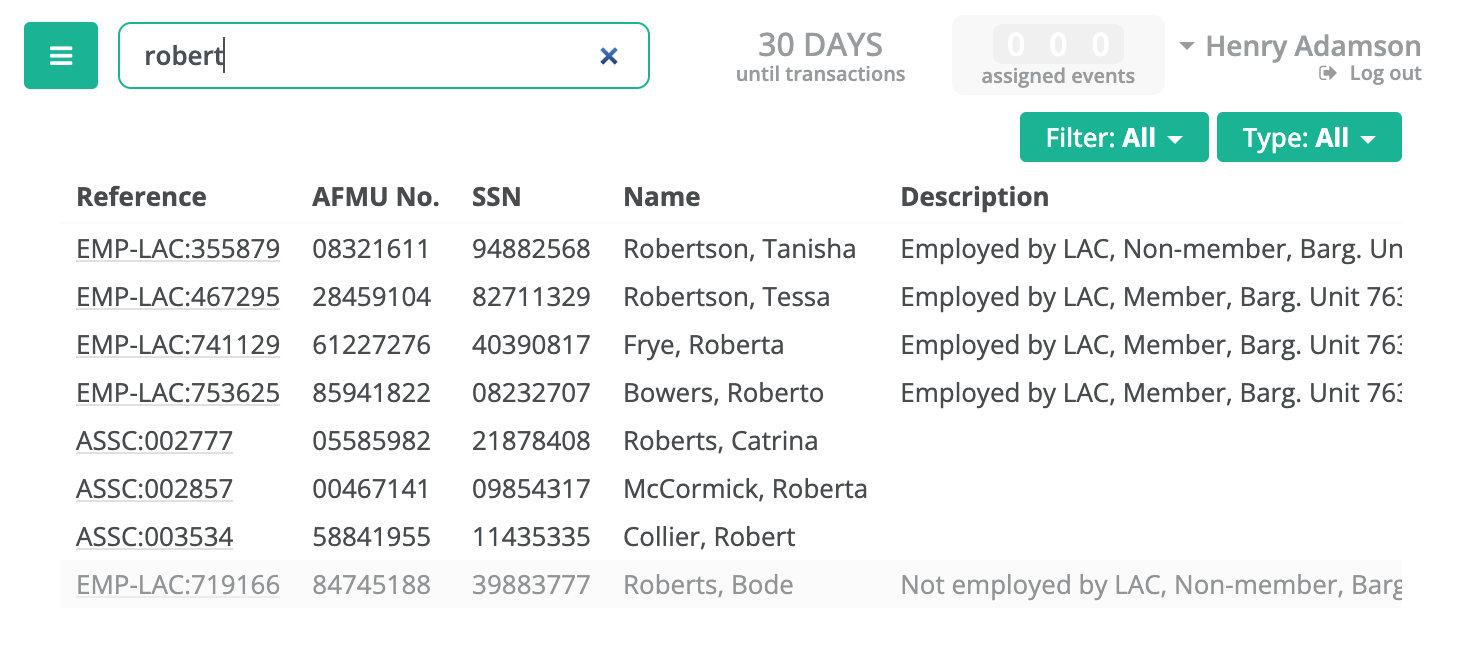Click AFMU number 58841955
Image resolution: width=1462 pixels, height=666 pixels.
click(371, 537)
